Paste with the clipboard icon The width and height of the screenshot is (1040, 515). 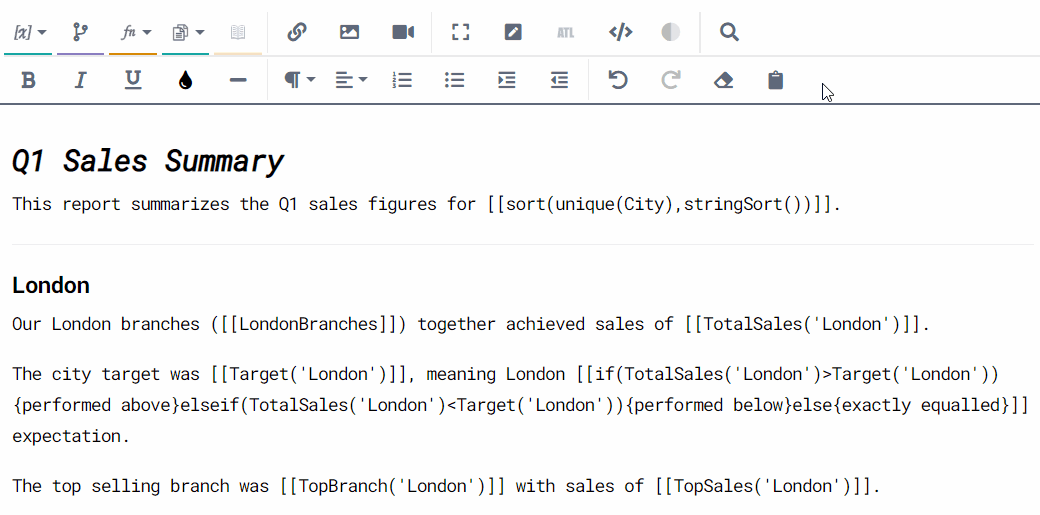tap(775, 80)
